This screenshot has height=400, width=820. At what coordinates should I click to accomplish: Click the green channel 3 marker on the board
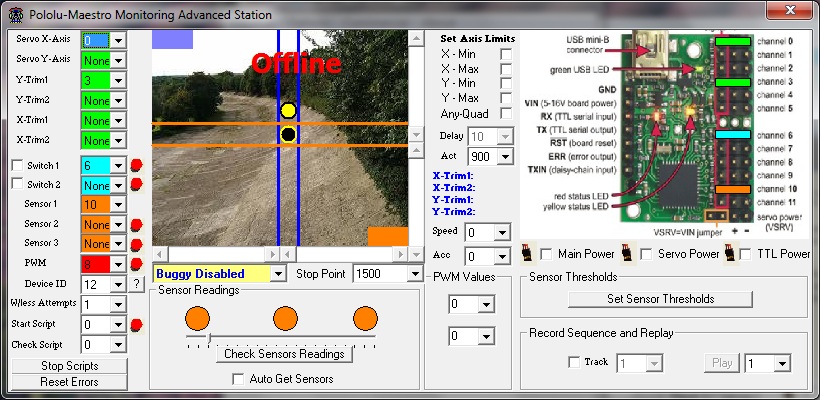pyautogui.click(x=733, y=82)
